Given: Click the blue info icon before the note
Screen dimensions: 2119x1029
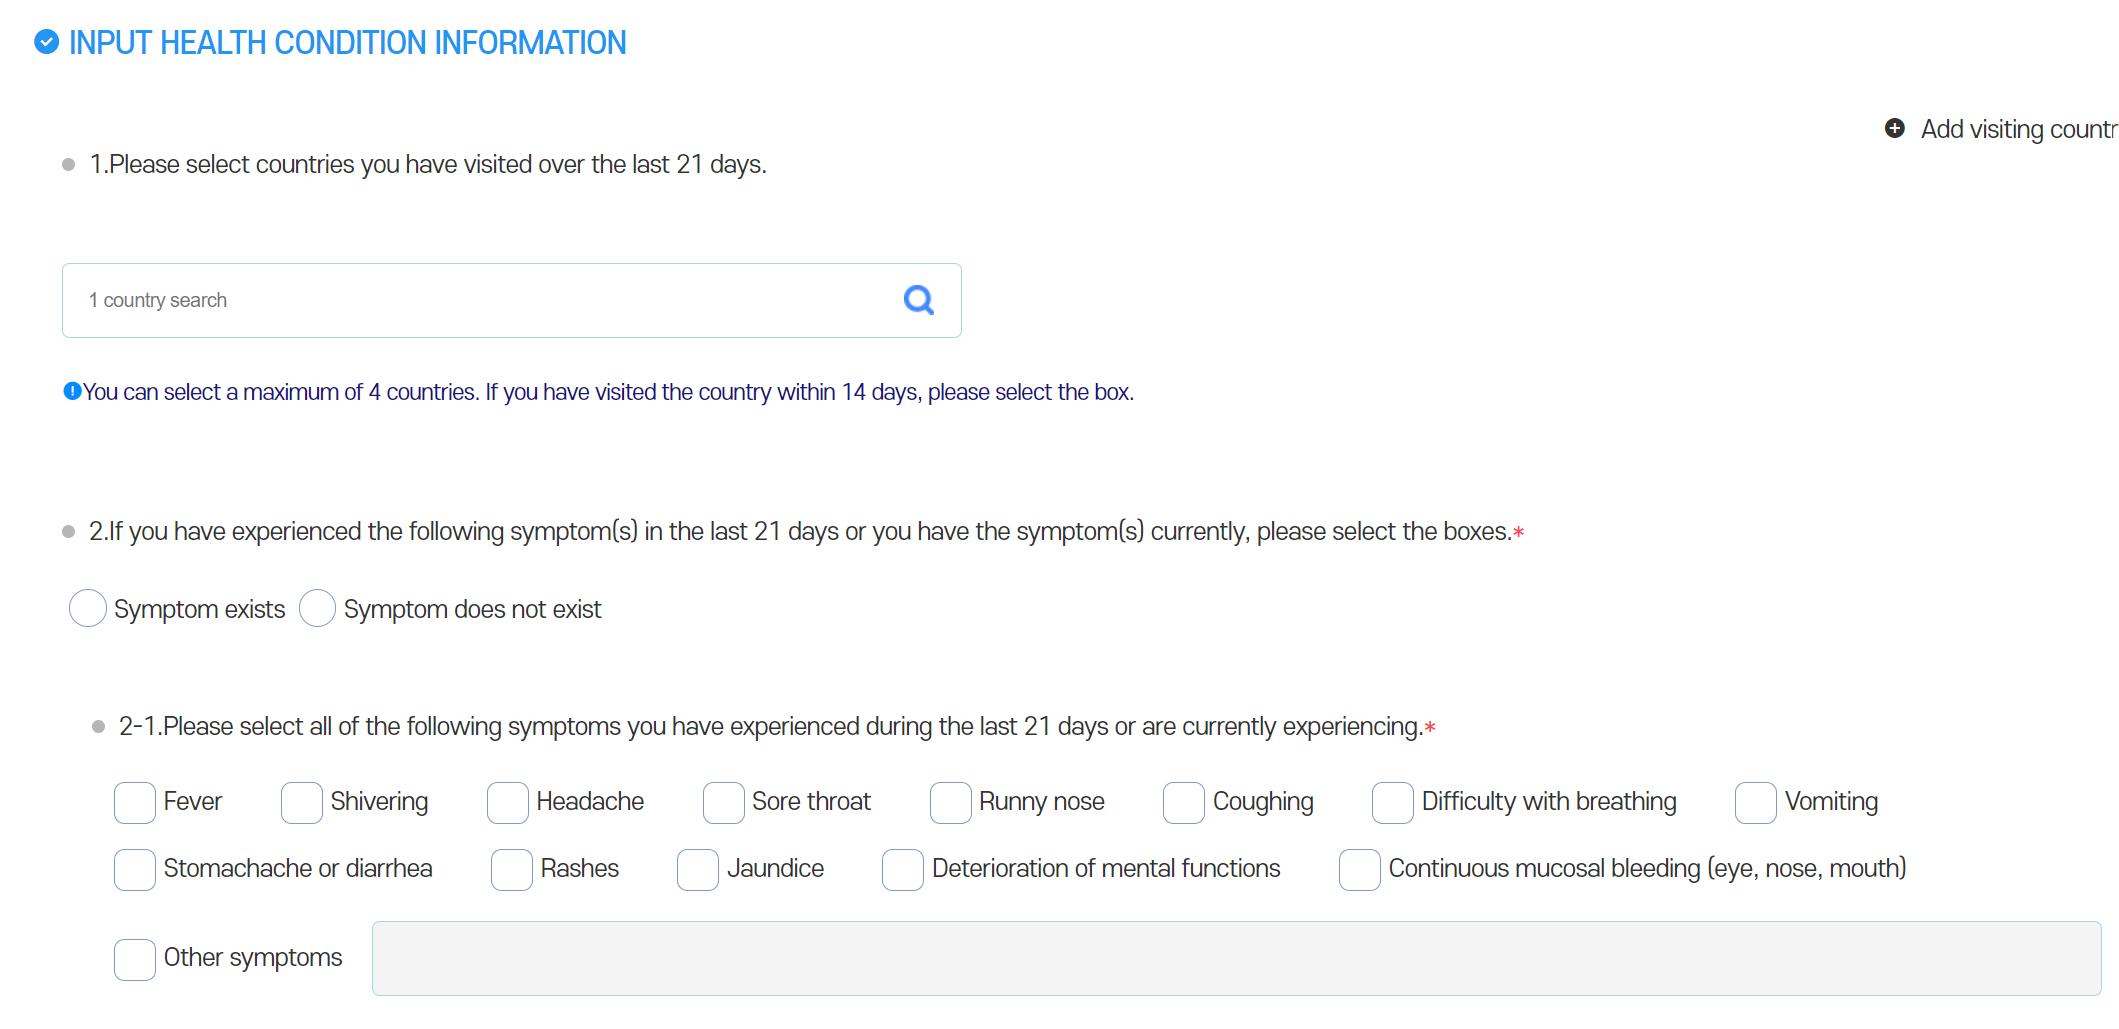Looking at the screenshot, I should pos(72,391).
